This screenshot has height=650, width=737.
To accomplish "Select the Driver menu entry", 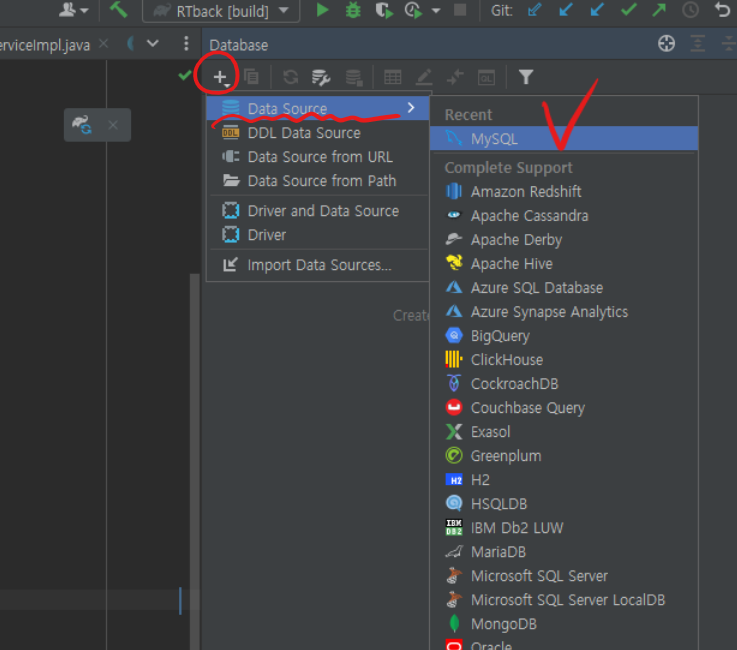I will pyautogui.click(x=317, y=235).
